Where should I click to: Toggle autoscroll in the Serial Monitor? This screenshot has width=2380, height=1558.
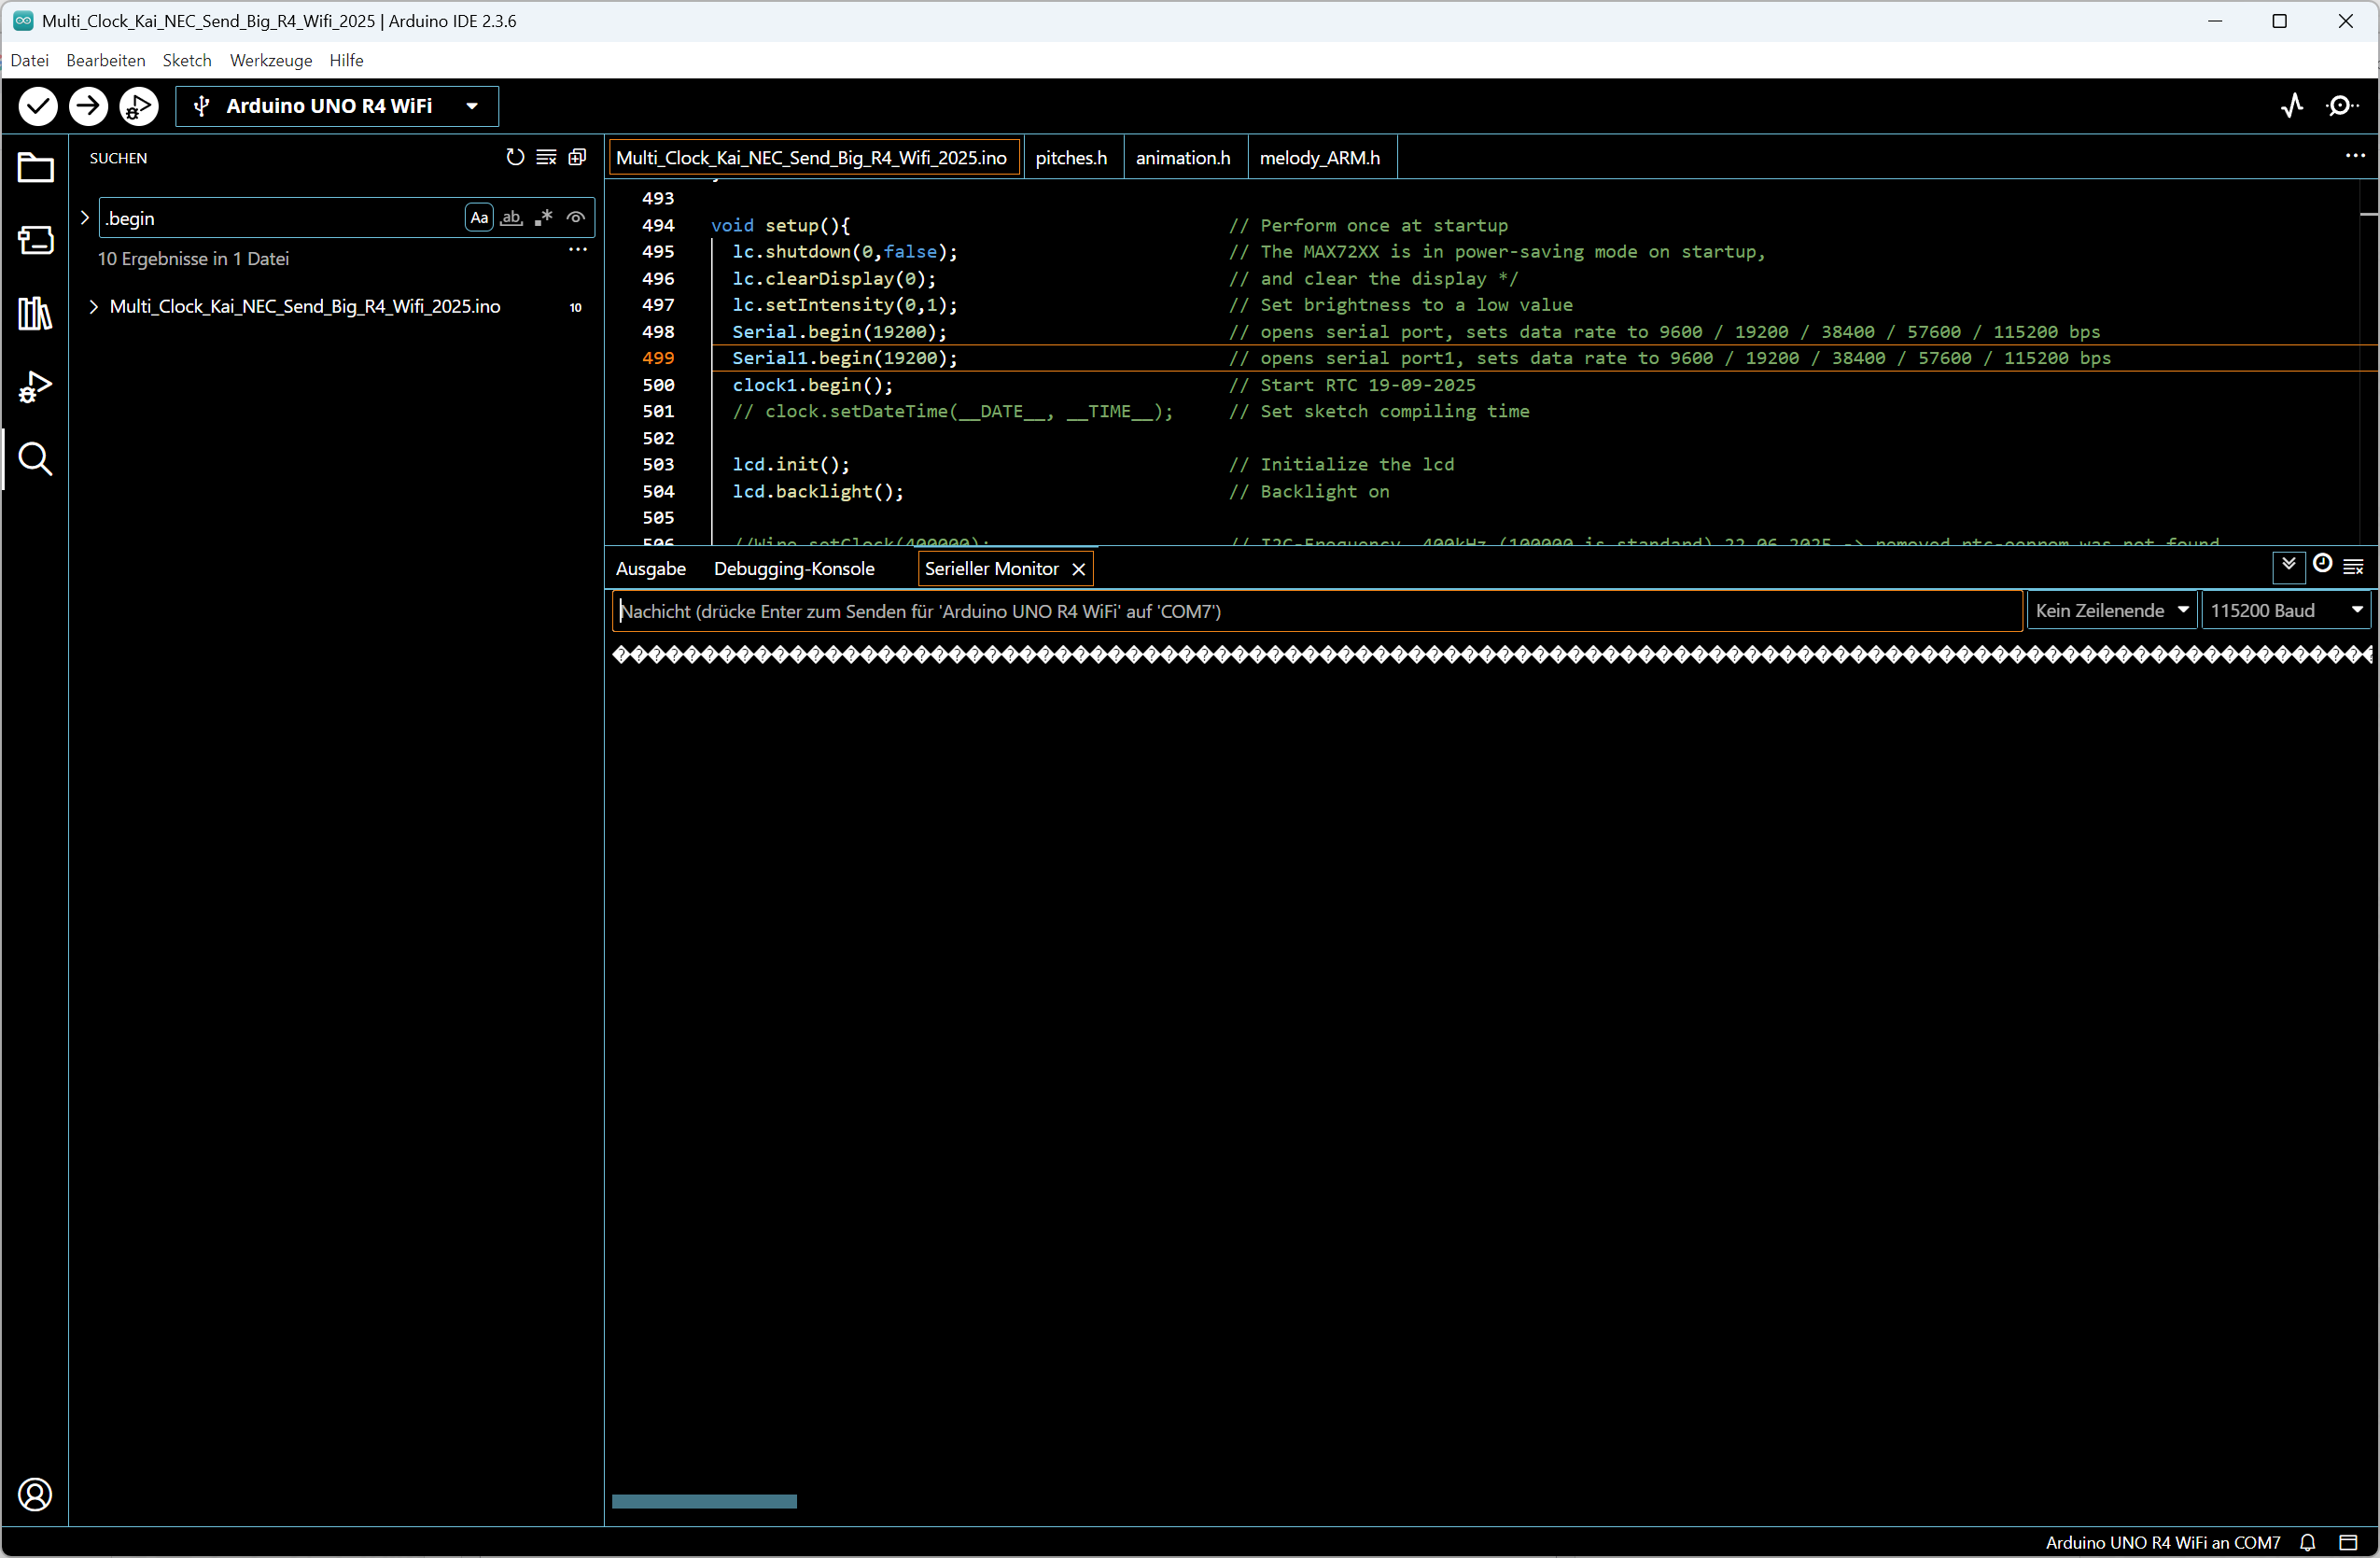point(2288,566)
